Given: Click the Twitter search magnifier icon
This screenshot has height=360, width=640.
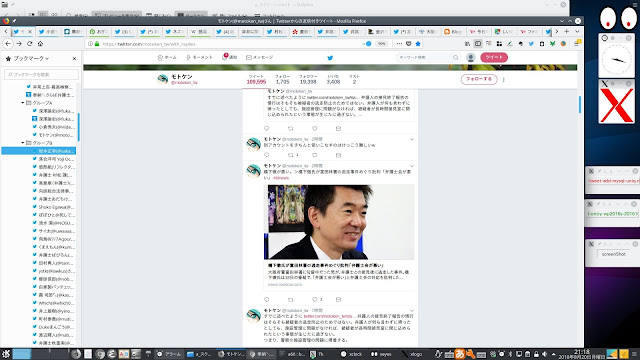Looking at the screenshot, I should pos(456,58).
